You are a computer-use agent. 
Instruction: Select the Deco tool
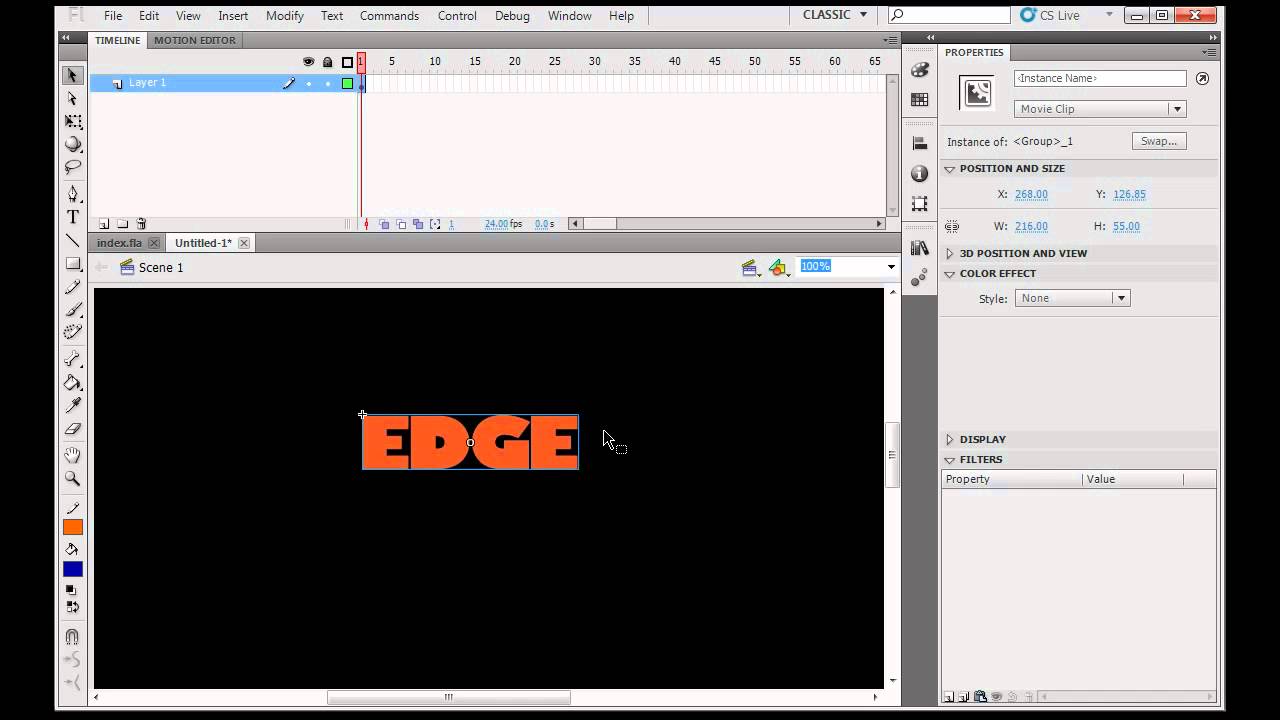73,332
